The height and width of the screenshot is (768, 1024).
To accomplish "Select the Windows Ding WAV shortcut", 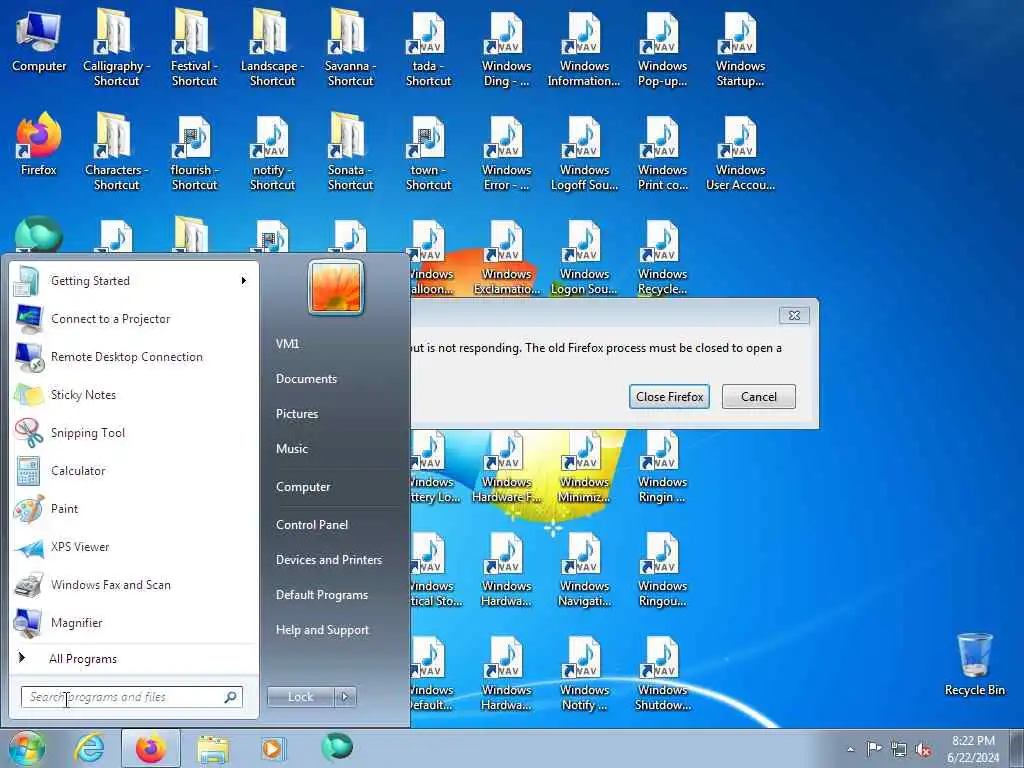I will click(x=506, y=47).
